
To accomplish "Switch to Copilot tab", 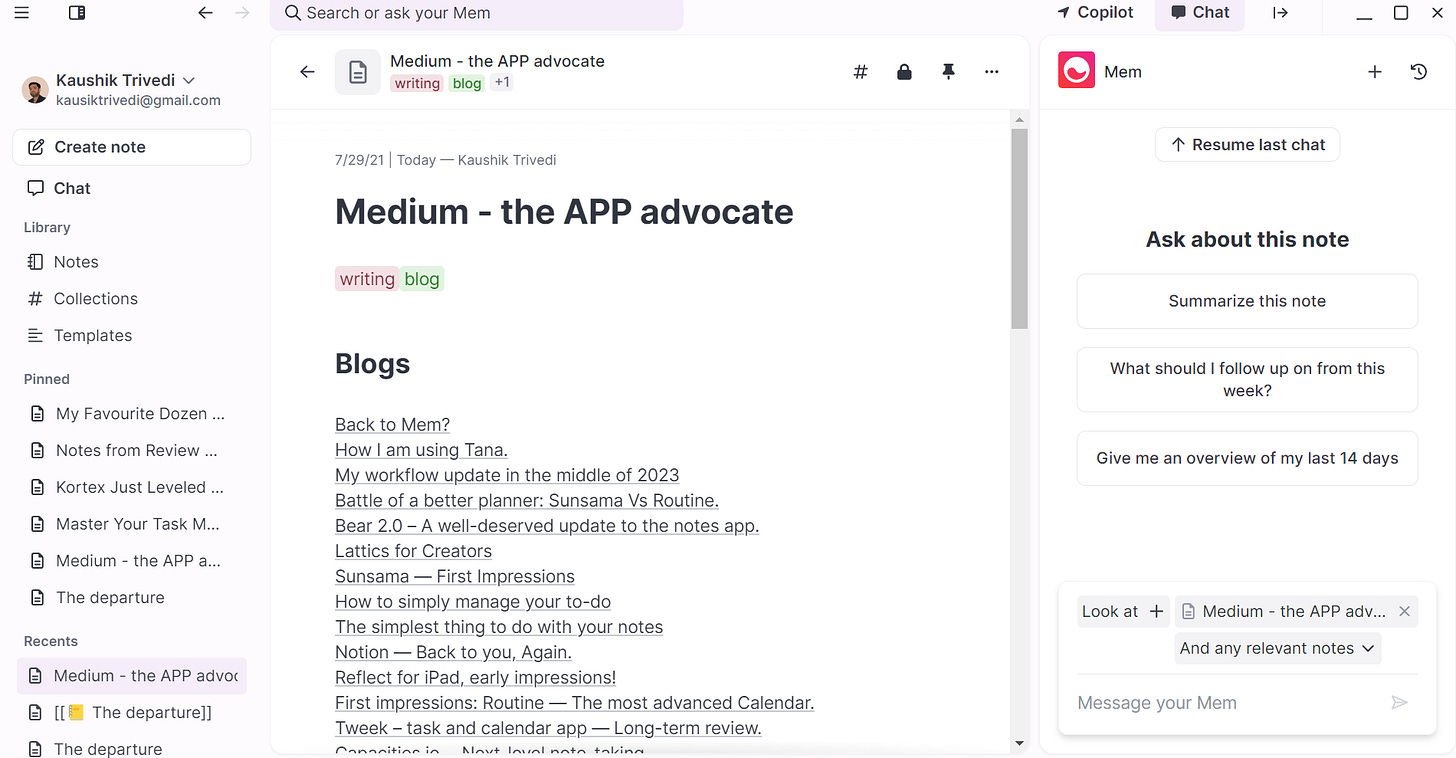I will [1095, 12].
